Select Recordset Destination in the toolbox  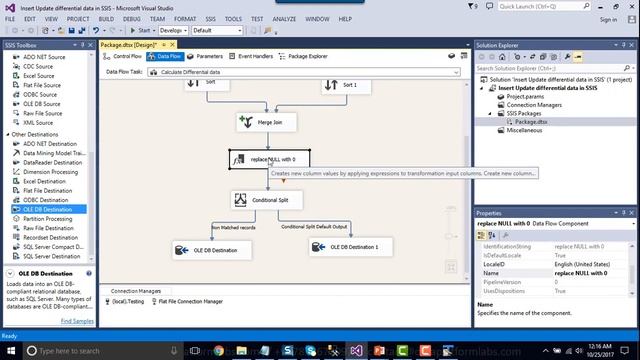pyautogui.click(x=51, y=238)
